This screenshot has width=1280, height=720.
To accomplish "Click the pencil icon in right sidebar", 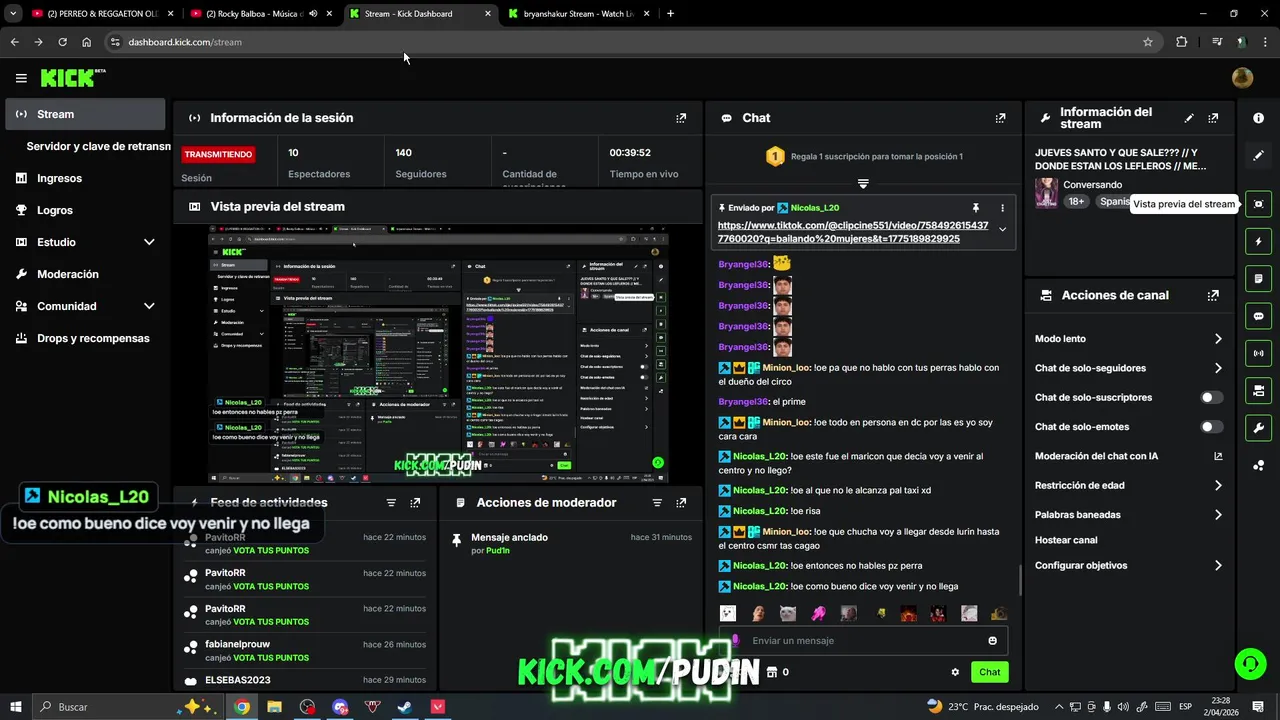I will [x=1258, y=155].
